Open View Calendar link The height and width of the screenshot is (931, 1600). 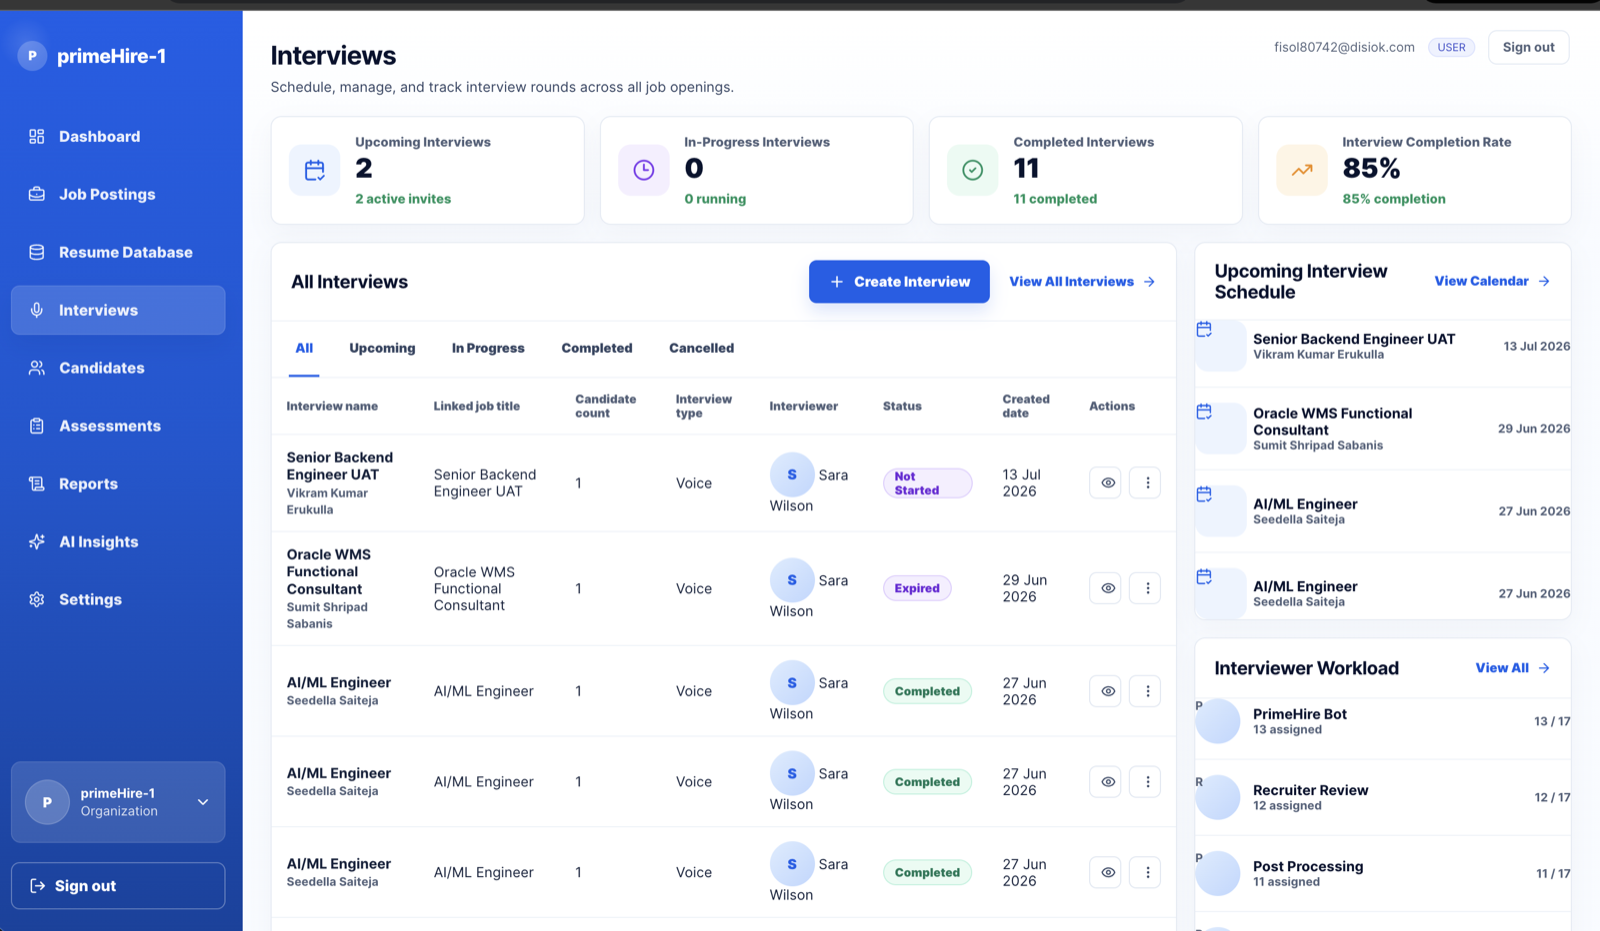(x=1492, y=281)
